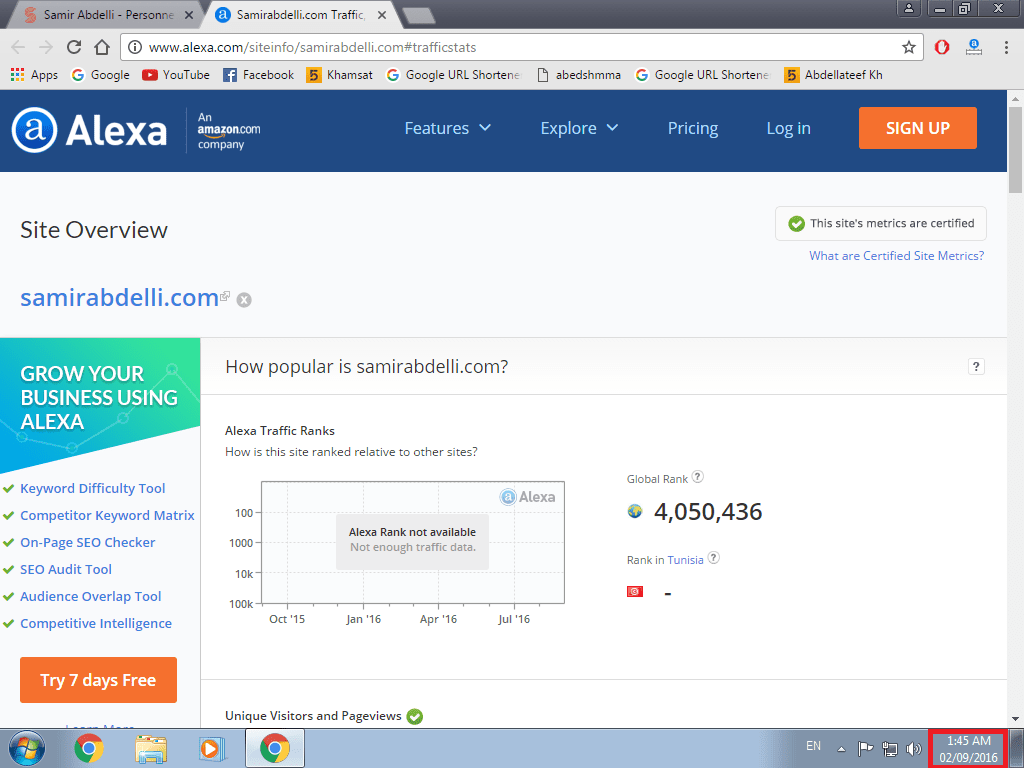
Task: Open the samirabdelli.com site link
Action: tap(120, 298)
